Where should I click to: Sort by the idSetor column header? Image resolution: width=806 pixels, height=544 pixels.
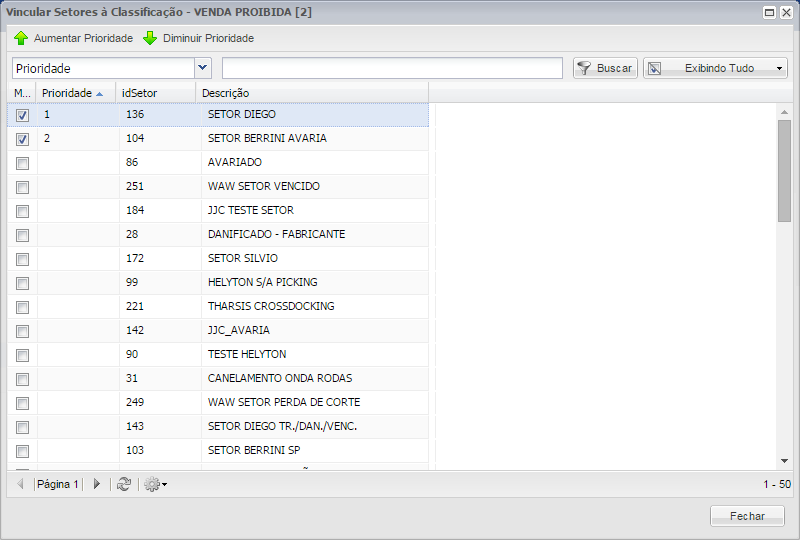(x=156, y=93)
